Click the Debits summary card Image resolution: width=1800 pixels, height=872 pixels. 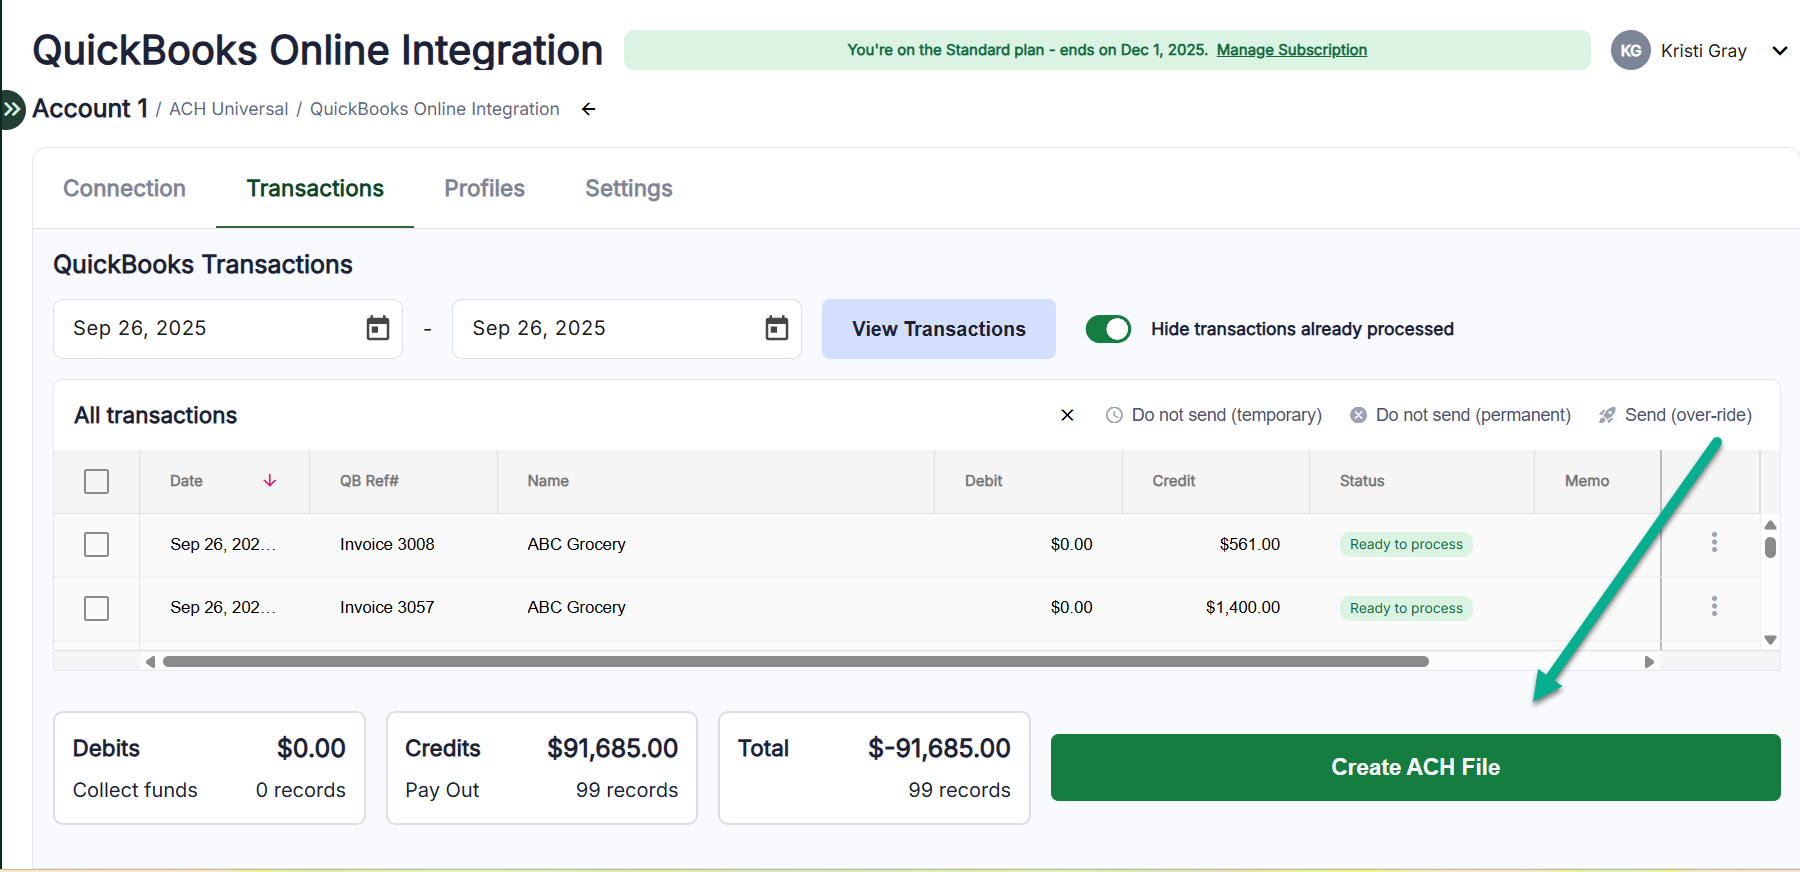(x=209, y=768)
